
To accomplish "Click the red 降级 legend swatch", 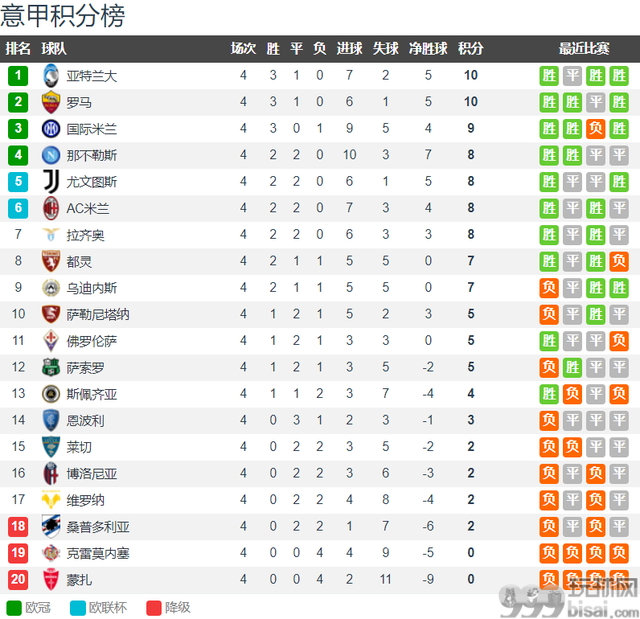I will tap(154, 608).
